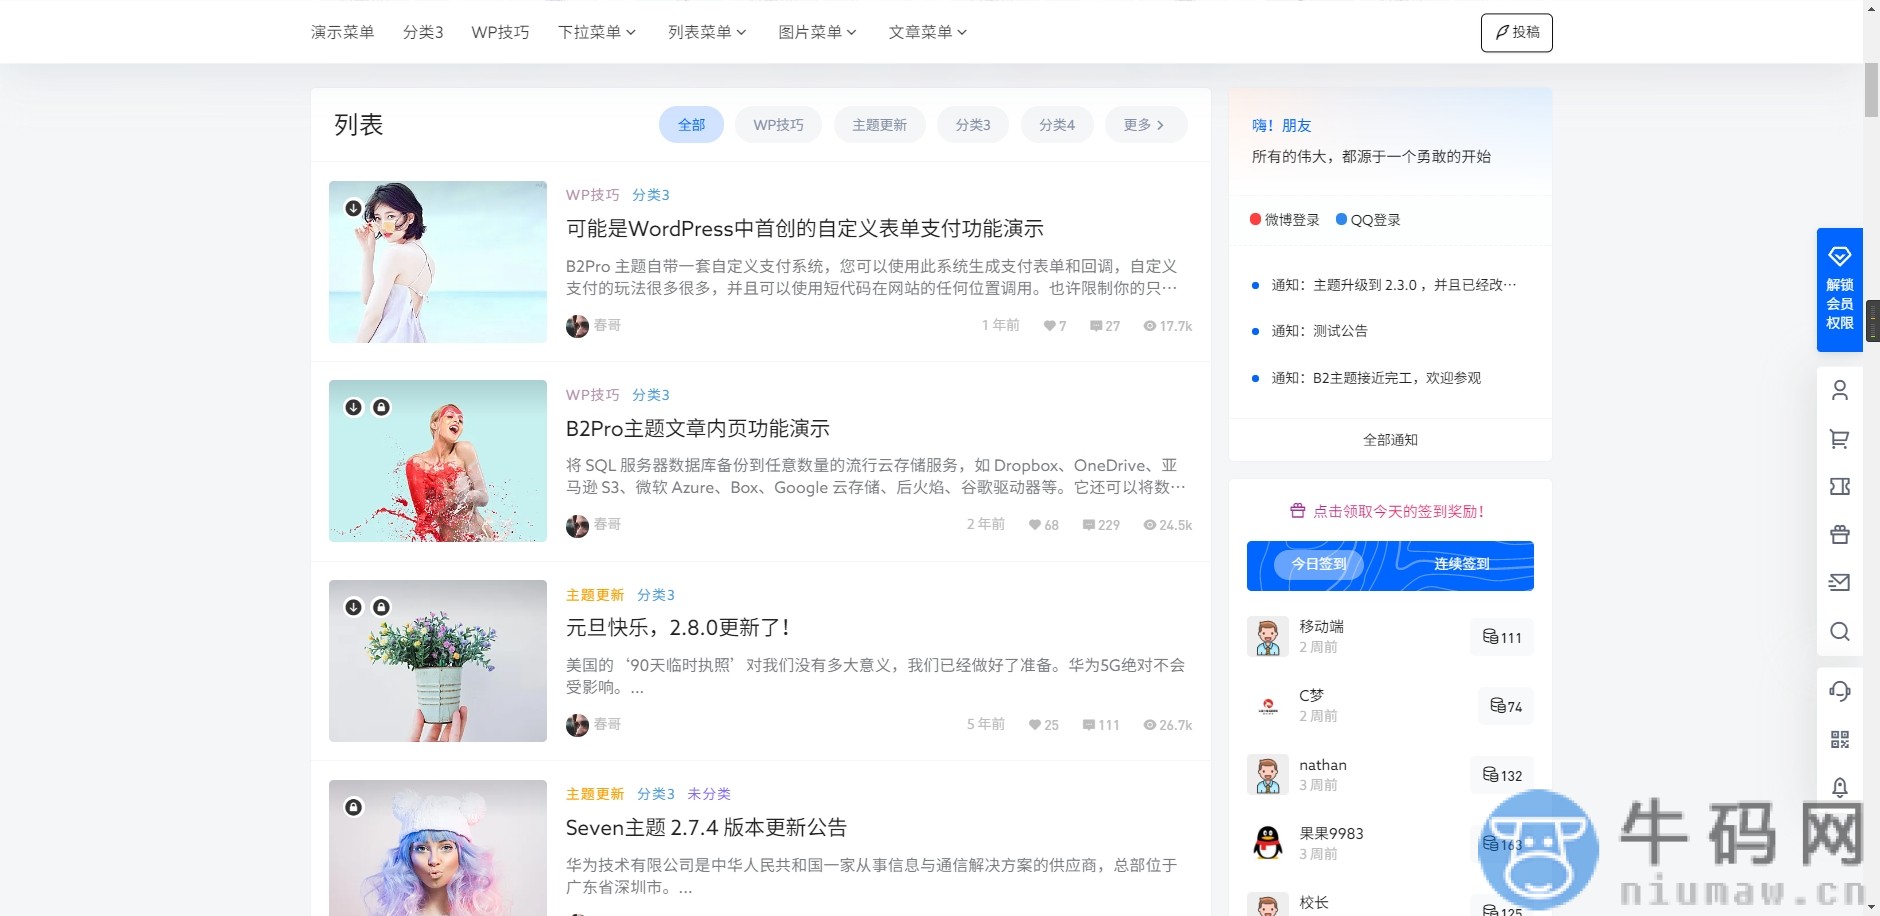The width and height of the screenshot is (1880, 916).
Task: Click the heart likes icon showing 25
Action: point(1034,725)
